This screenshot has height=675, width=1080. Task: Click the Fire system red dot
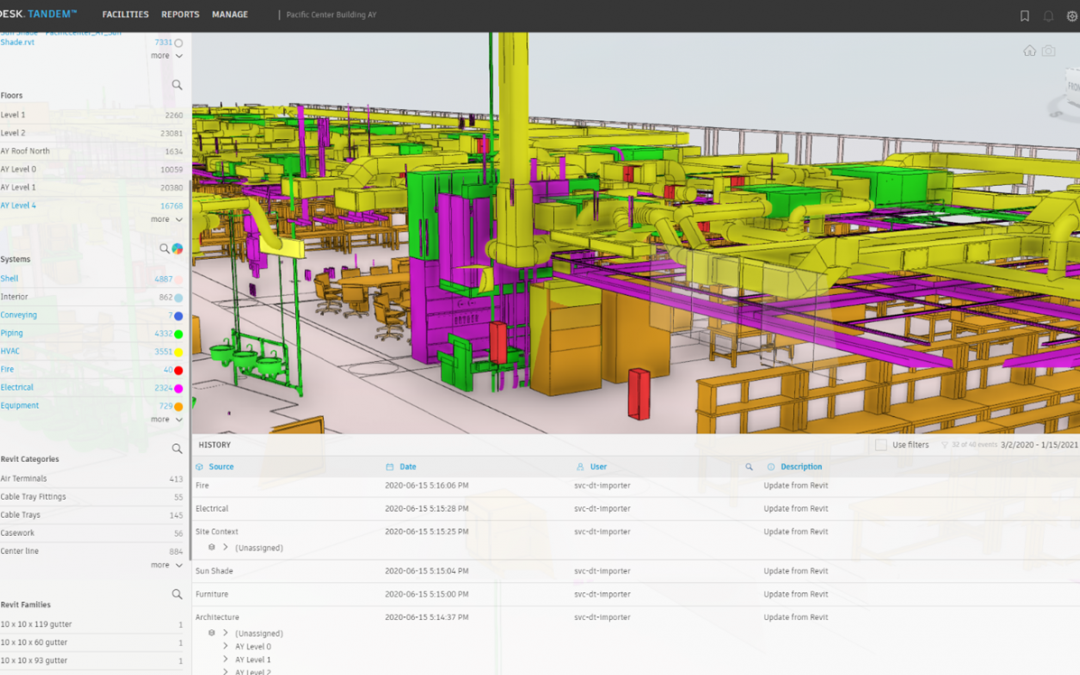178,371
